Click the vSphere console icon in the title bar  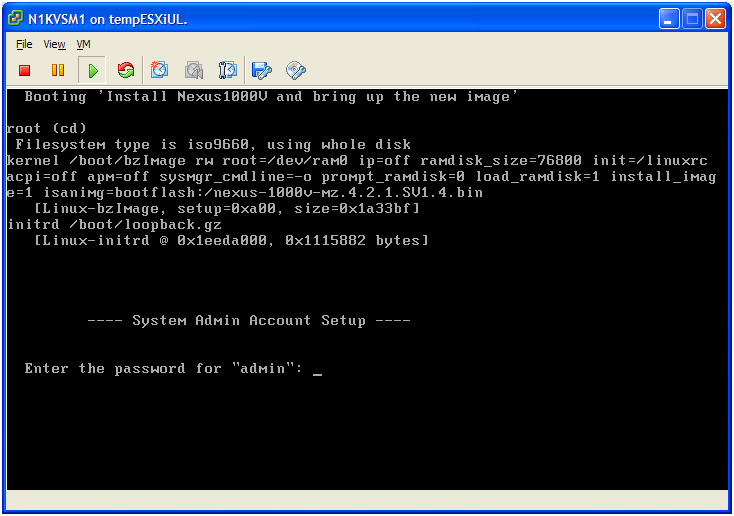pyautogui.click(x=15, y=18)
